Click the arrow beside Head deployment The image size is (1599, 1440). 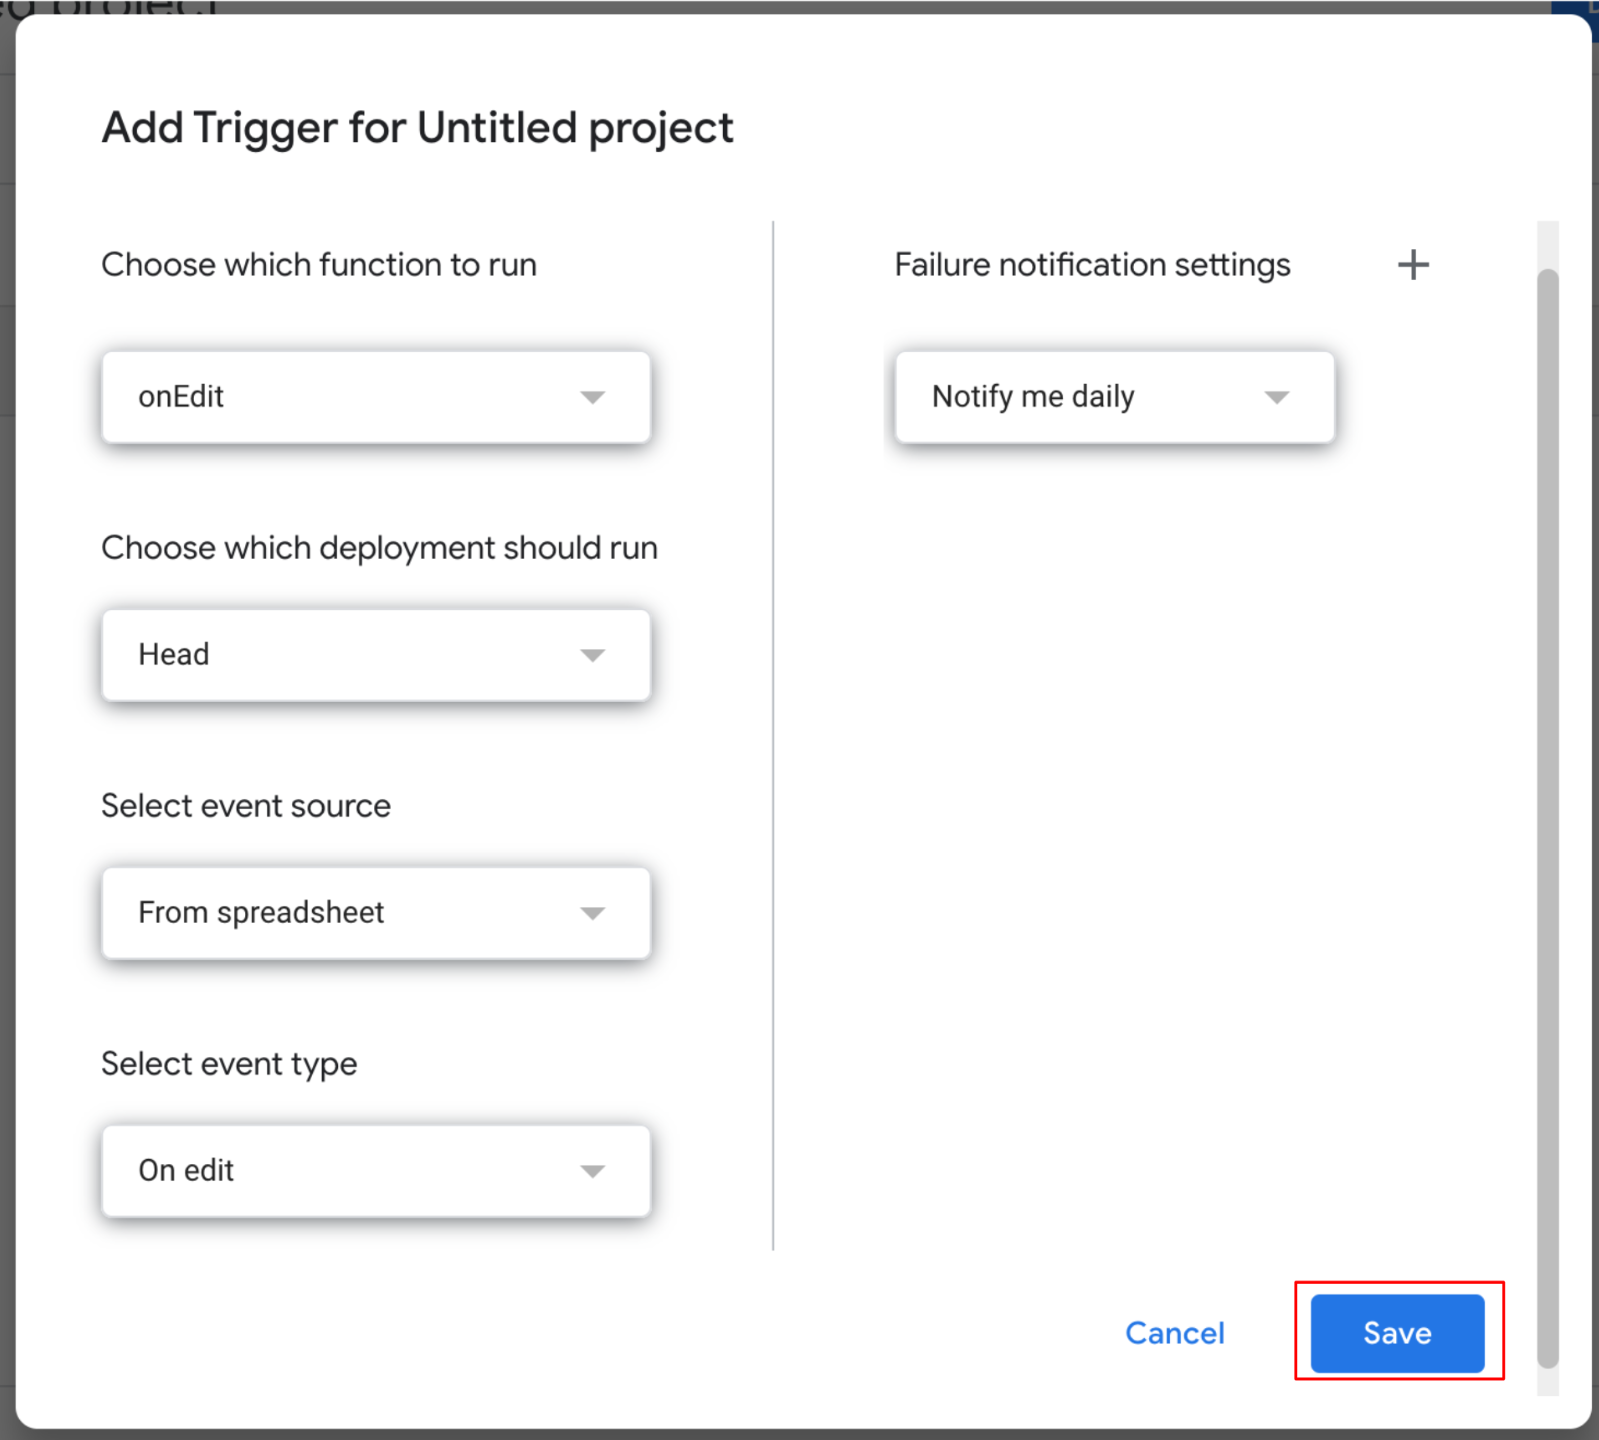coord(592,655)
